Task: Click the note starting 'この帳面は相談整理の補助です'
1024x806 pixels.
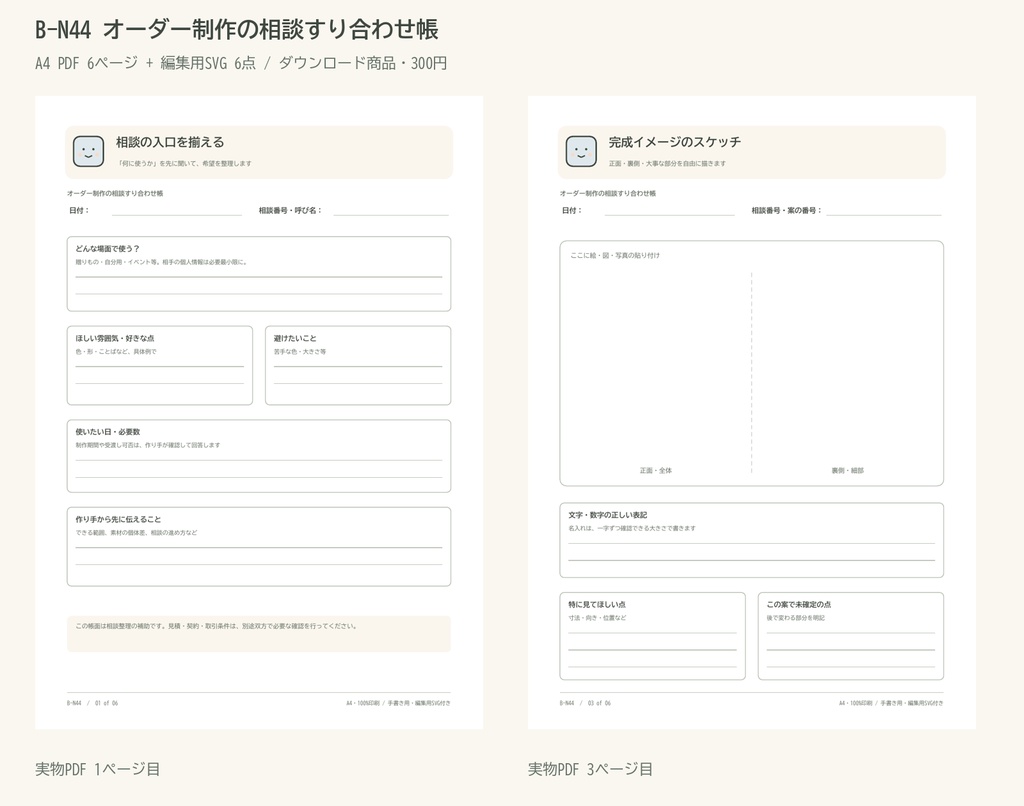Action: pyautogui.click(x=259, y=634)
